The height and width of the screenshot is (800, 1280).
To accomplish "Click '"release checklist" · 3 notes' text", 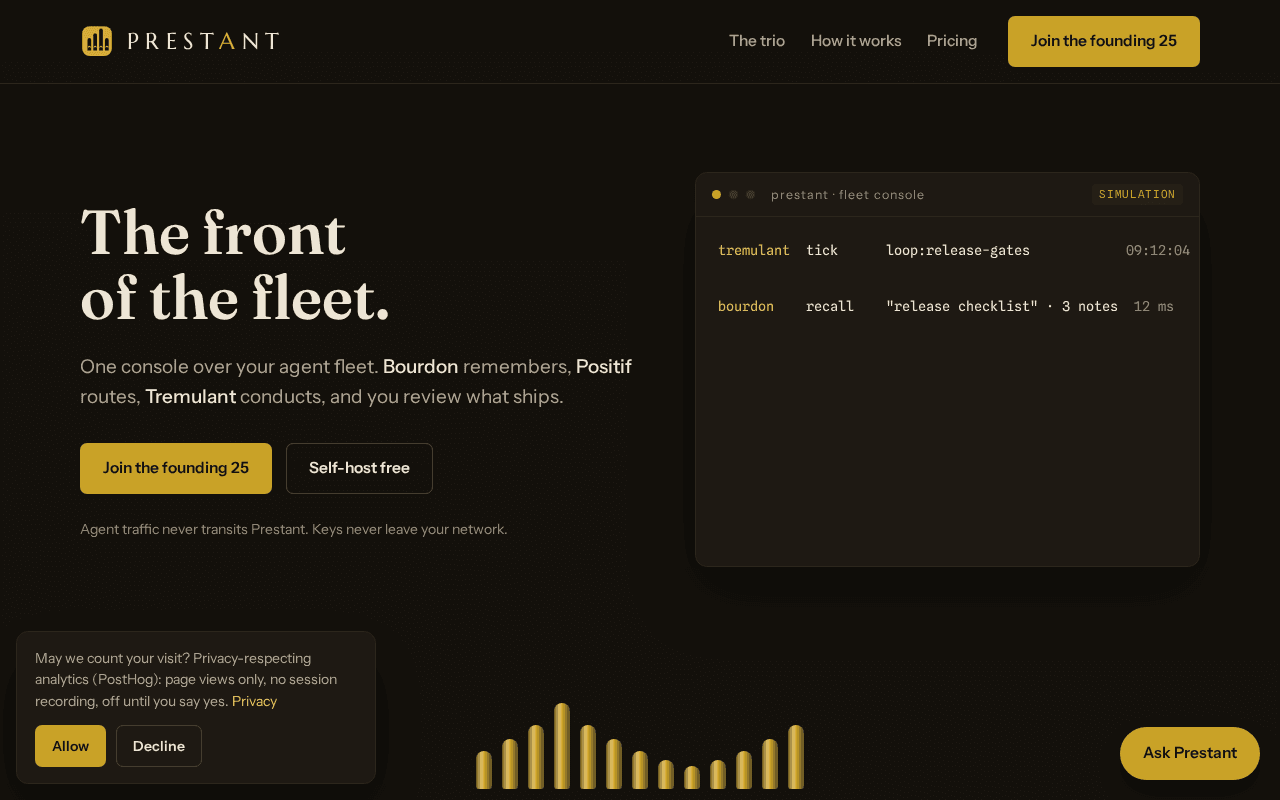I will (1002, 306).
